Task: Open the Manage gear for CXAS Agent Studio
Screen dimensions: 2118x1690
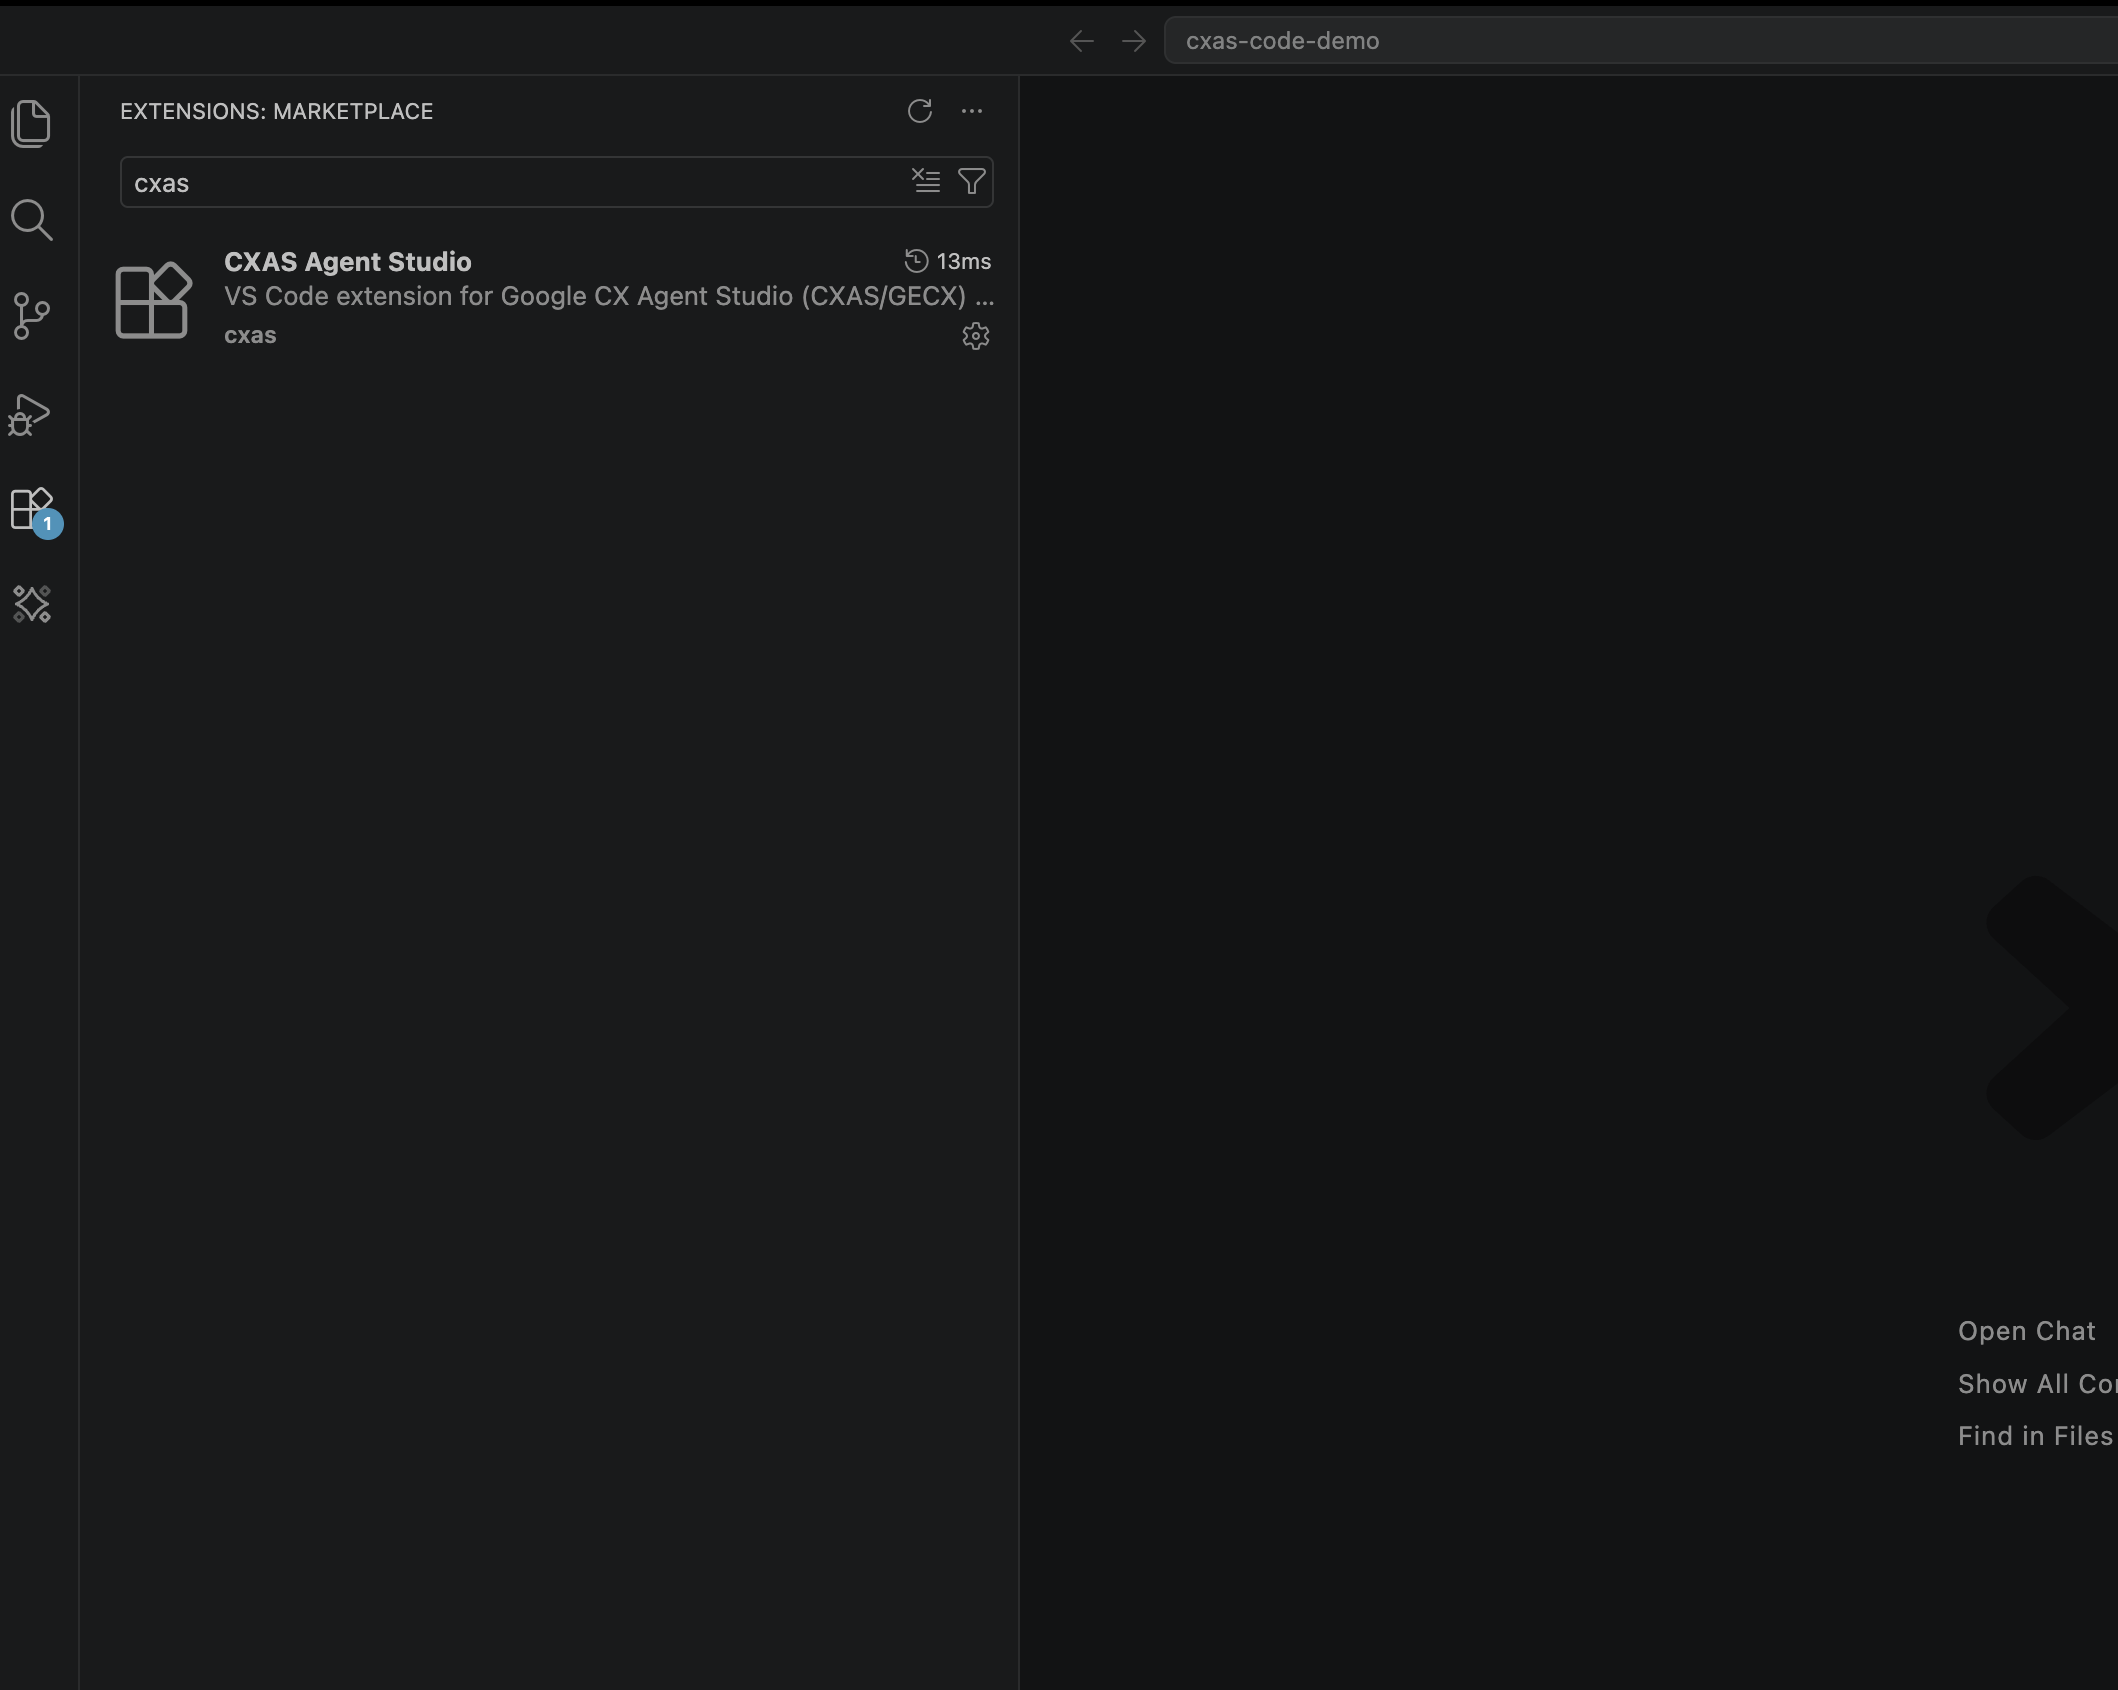Action: coord(976,336)
